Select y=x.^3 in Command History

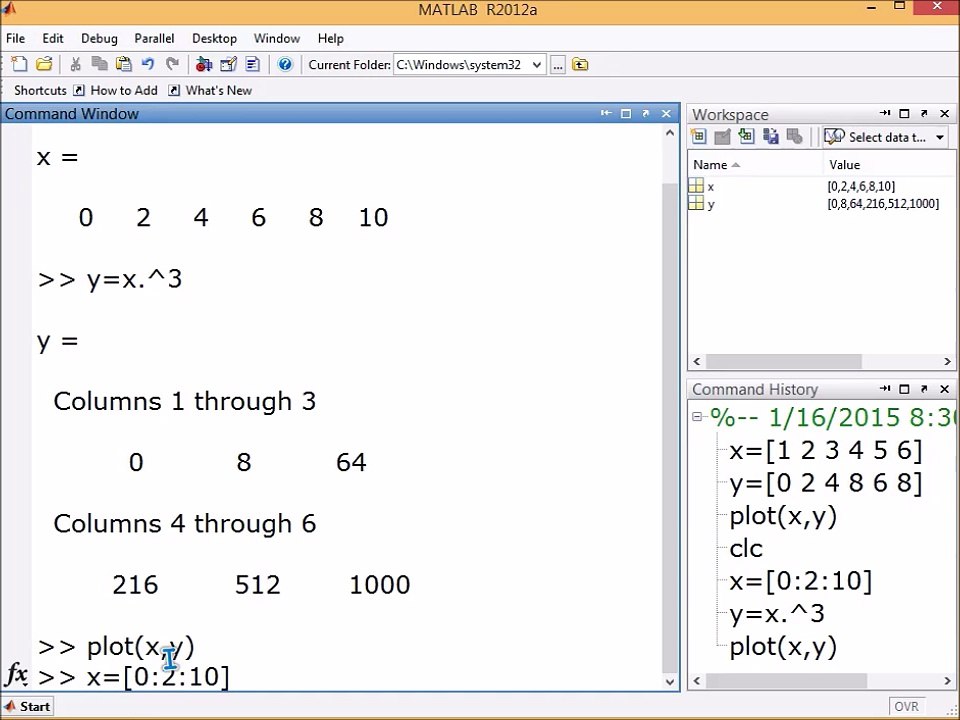coord(777,613)
